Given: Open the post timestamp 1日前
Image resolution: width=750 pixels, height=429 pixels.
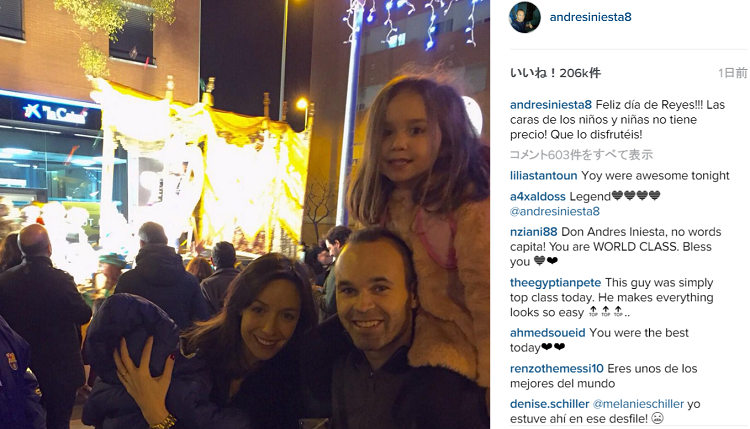Looking at the screenshot, I should 732,73.
